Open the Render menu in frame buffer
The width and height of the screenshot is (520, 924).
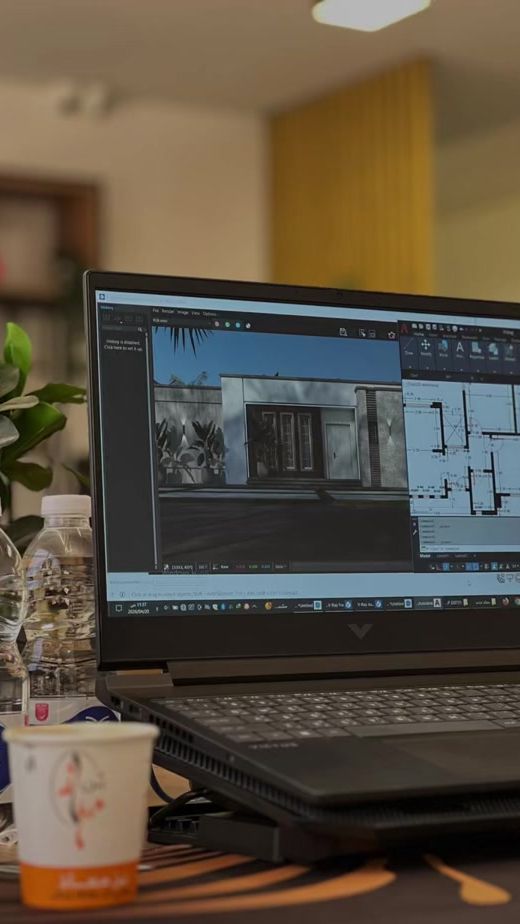pos(168,312)
